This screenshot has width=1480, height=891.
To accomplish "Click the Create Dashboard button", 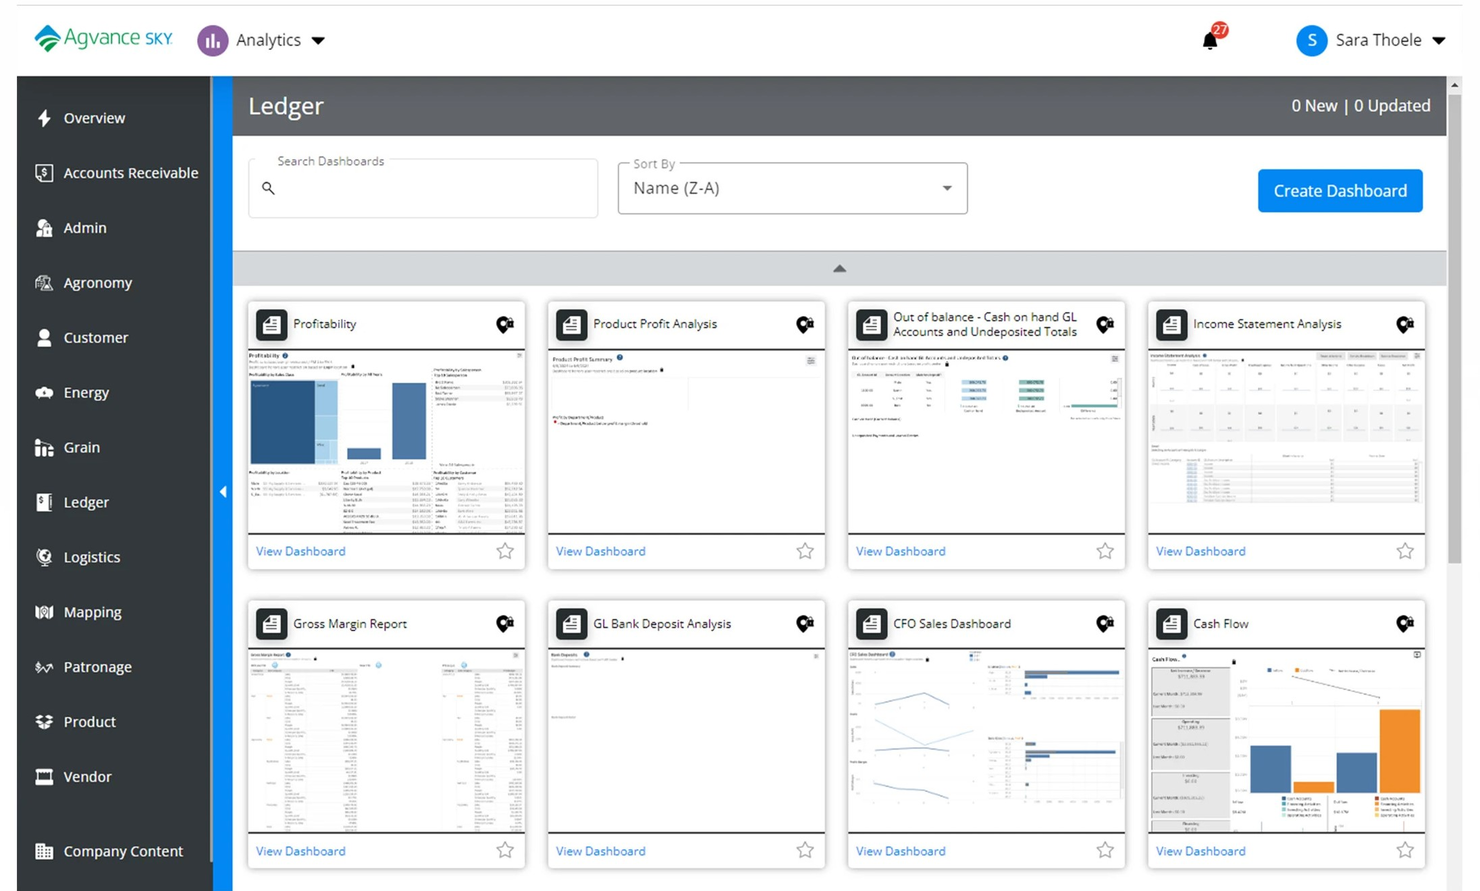I will click(x=1339, y=191).
